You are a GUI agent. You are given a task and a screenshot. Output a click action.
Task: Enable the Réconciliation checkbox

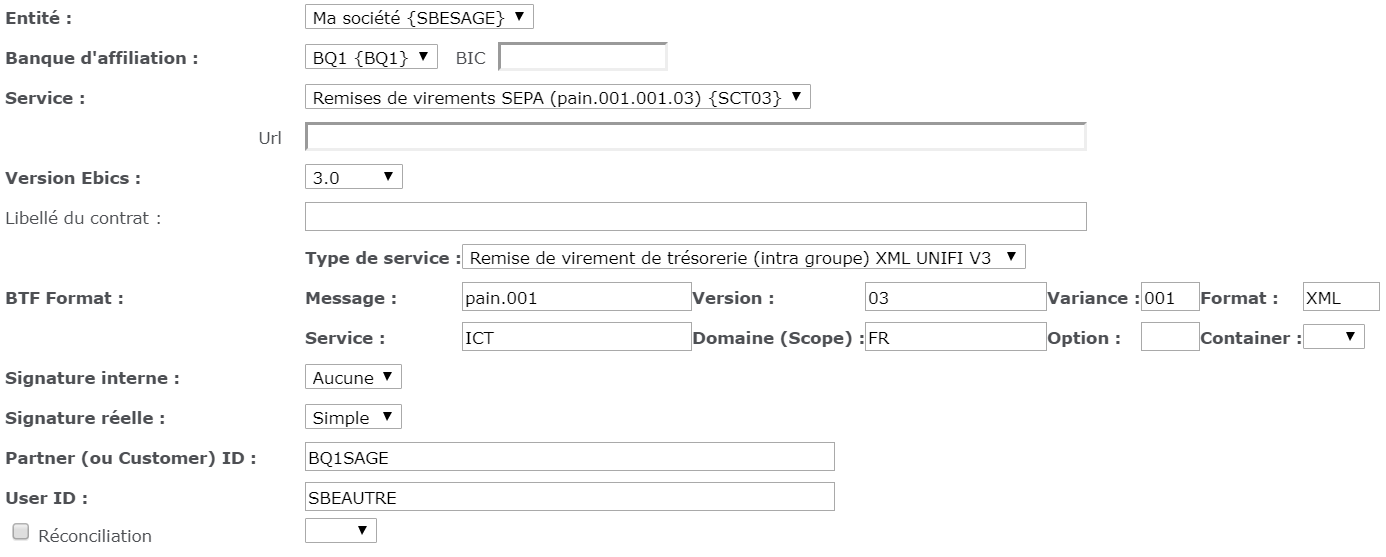(x=21, y=533)
